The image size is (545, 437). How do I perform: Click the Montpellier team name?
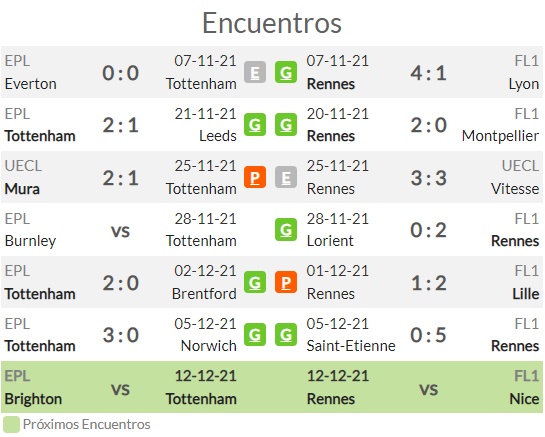501,136
